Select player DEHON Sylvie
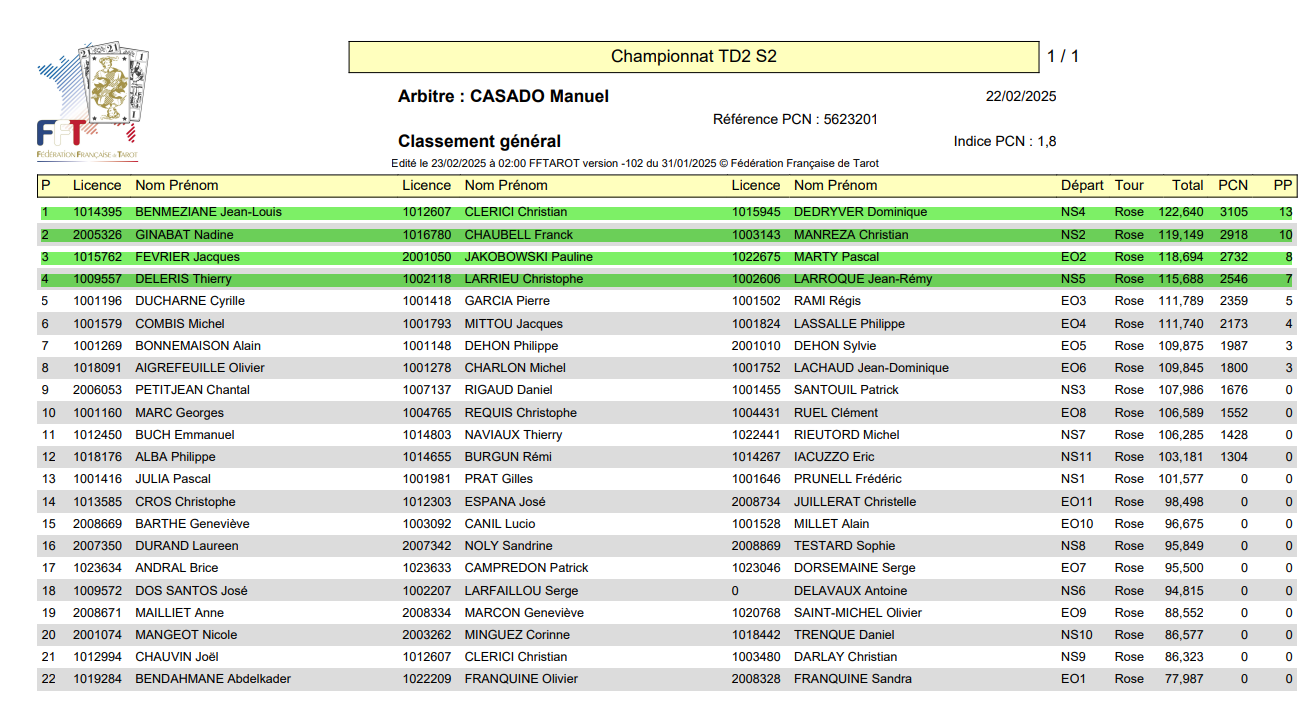The image size is (1312, 702). (x=835, y=346)
